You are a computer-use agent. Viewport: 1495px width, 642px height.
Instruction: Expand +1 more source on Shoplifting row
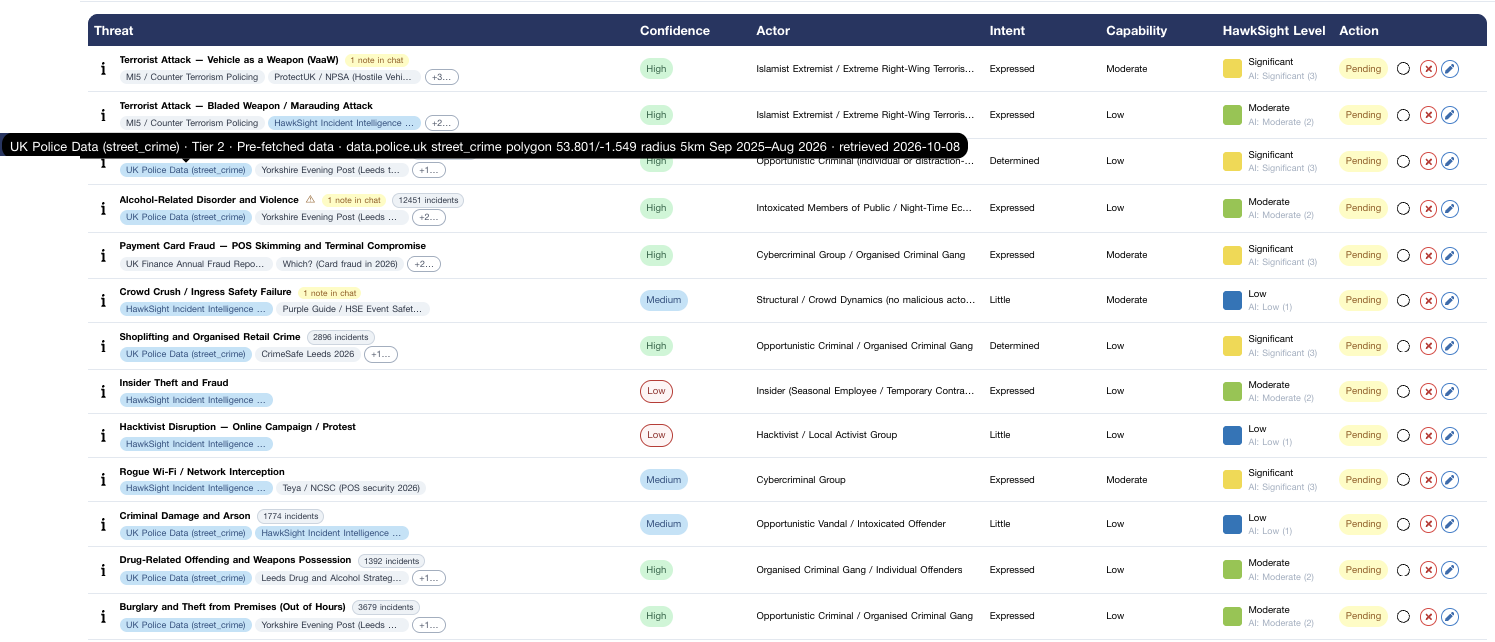380,354
